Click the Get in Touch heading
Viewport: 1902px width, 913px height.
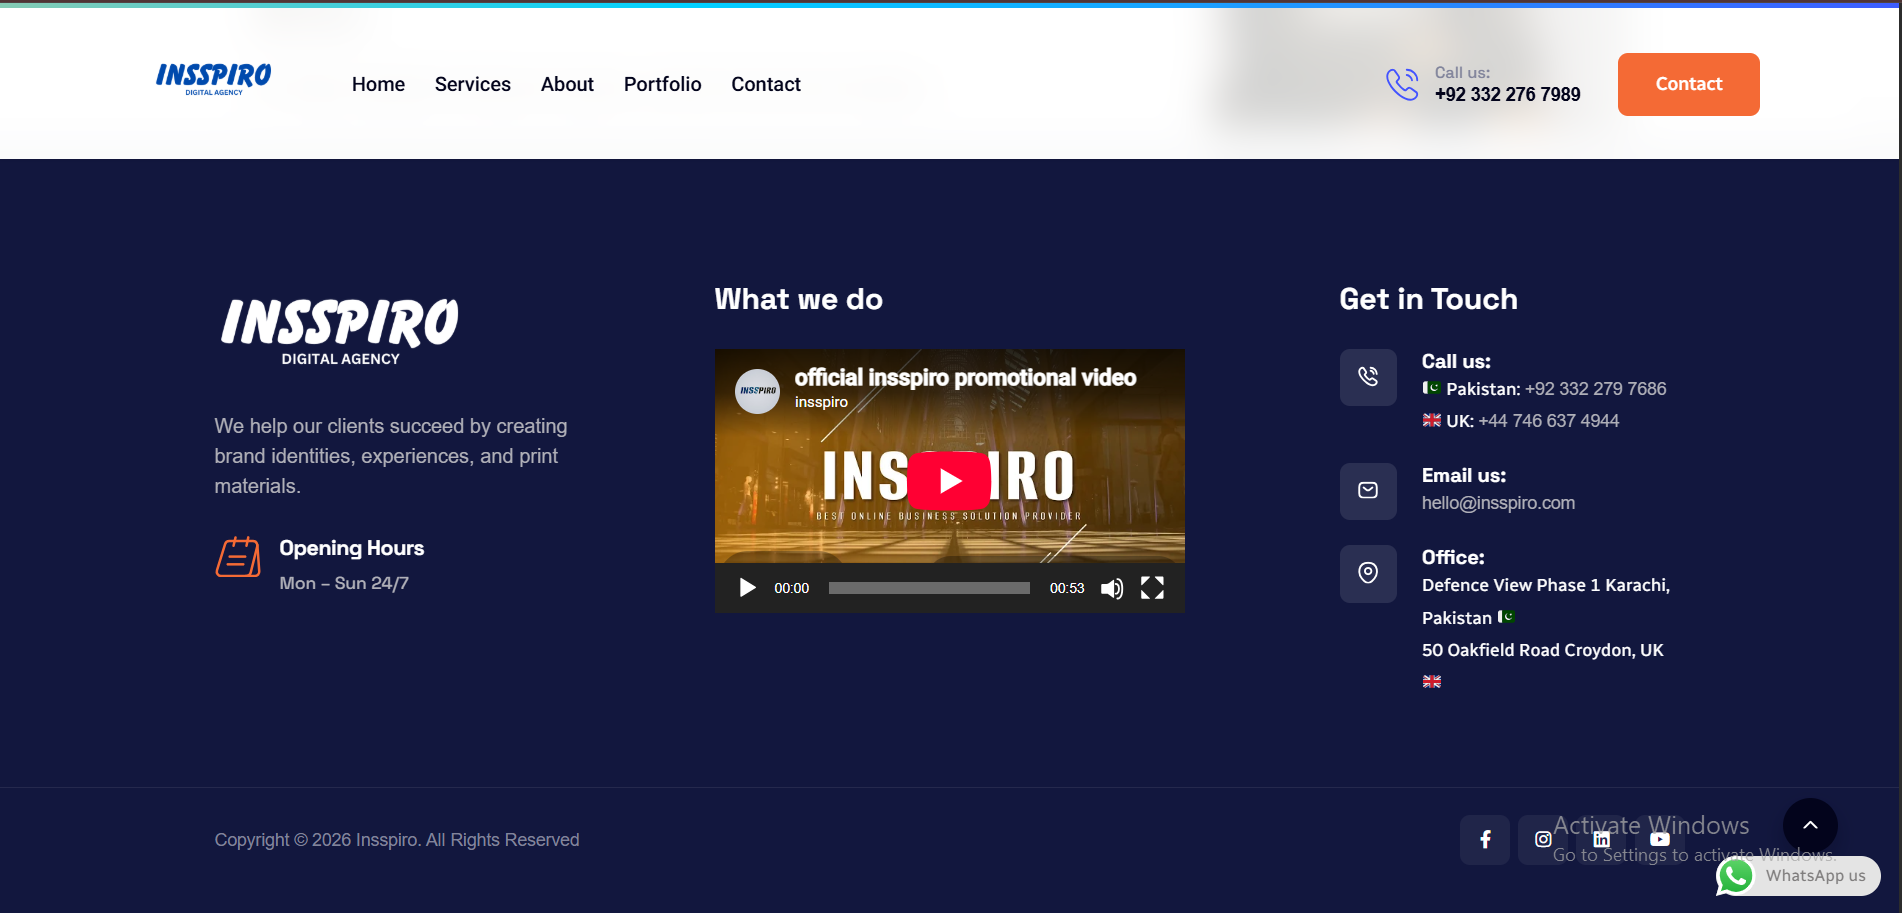coord(1428,299)
